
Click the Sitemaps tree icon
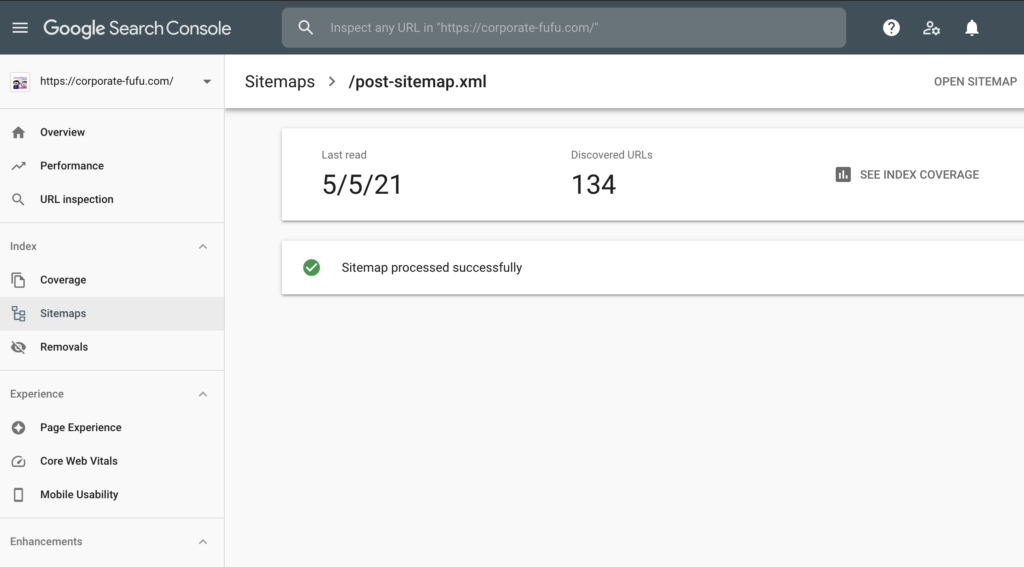[18, 314]
